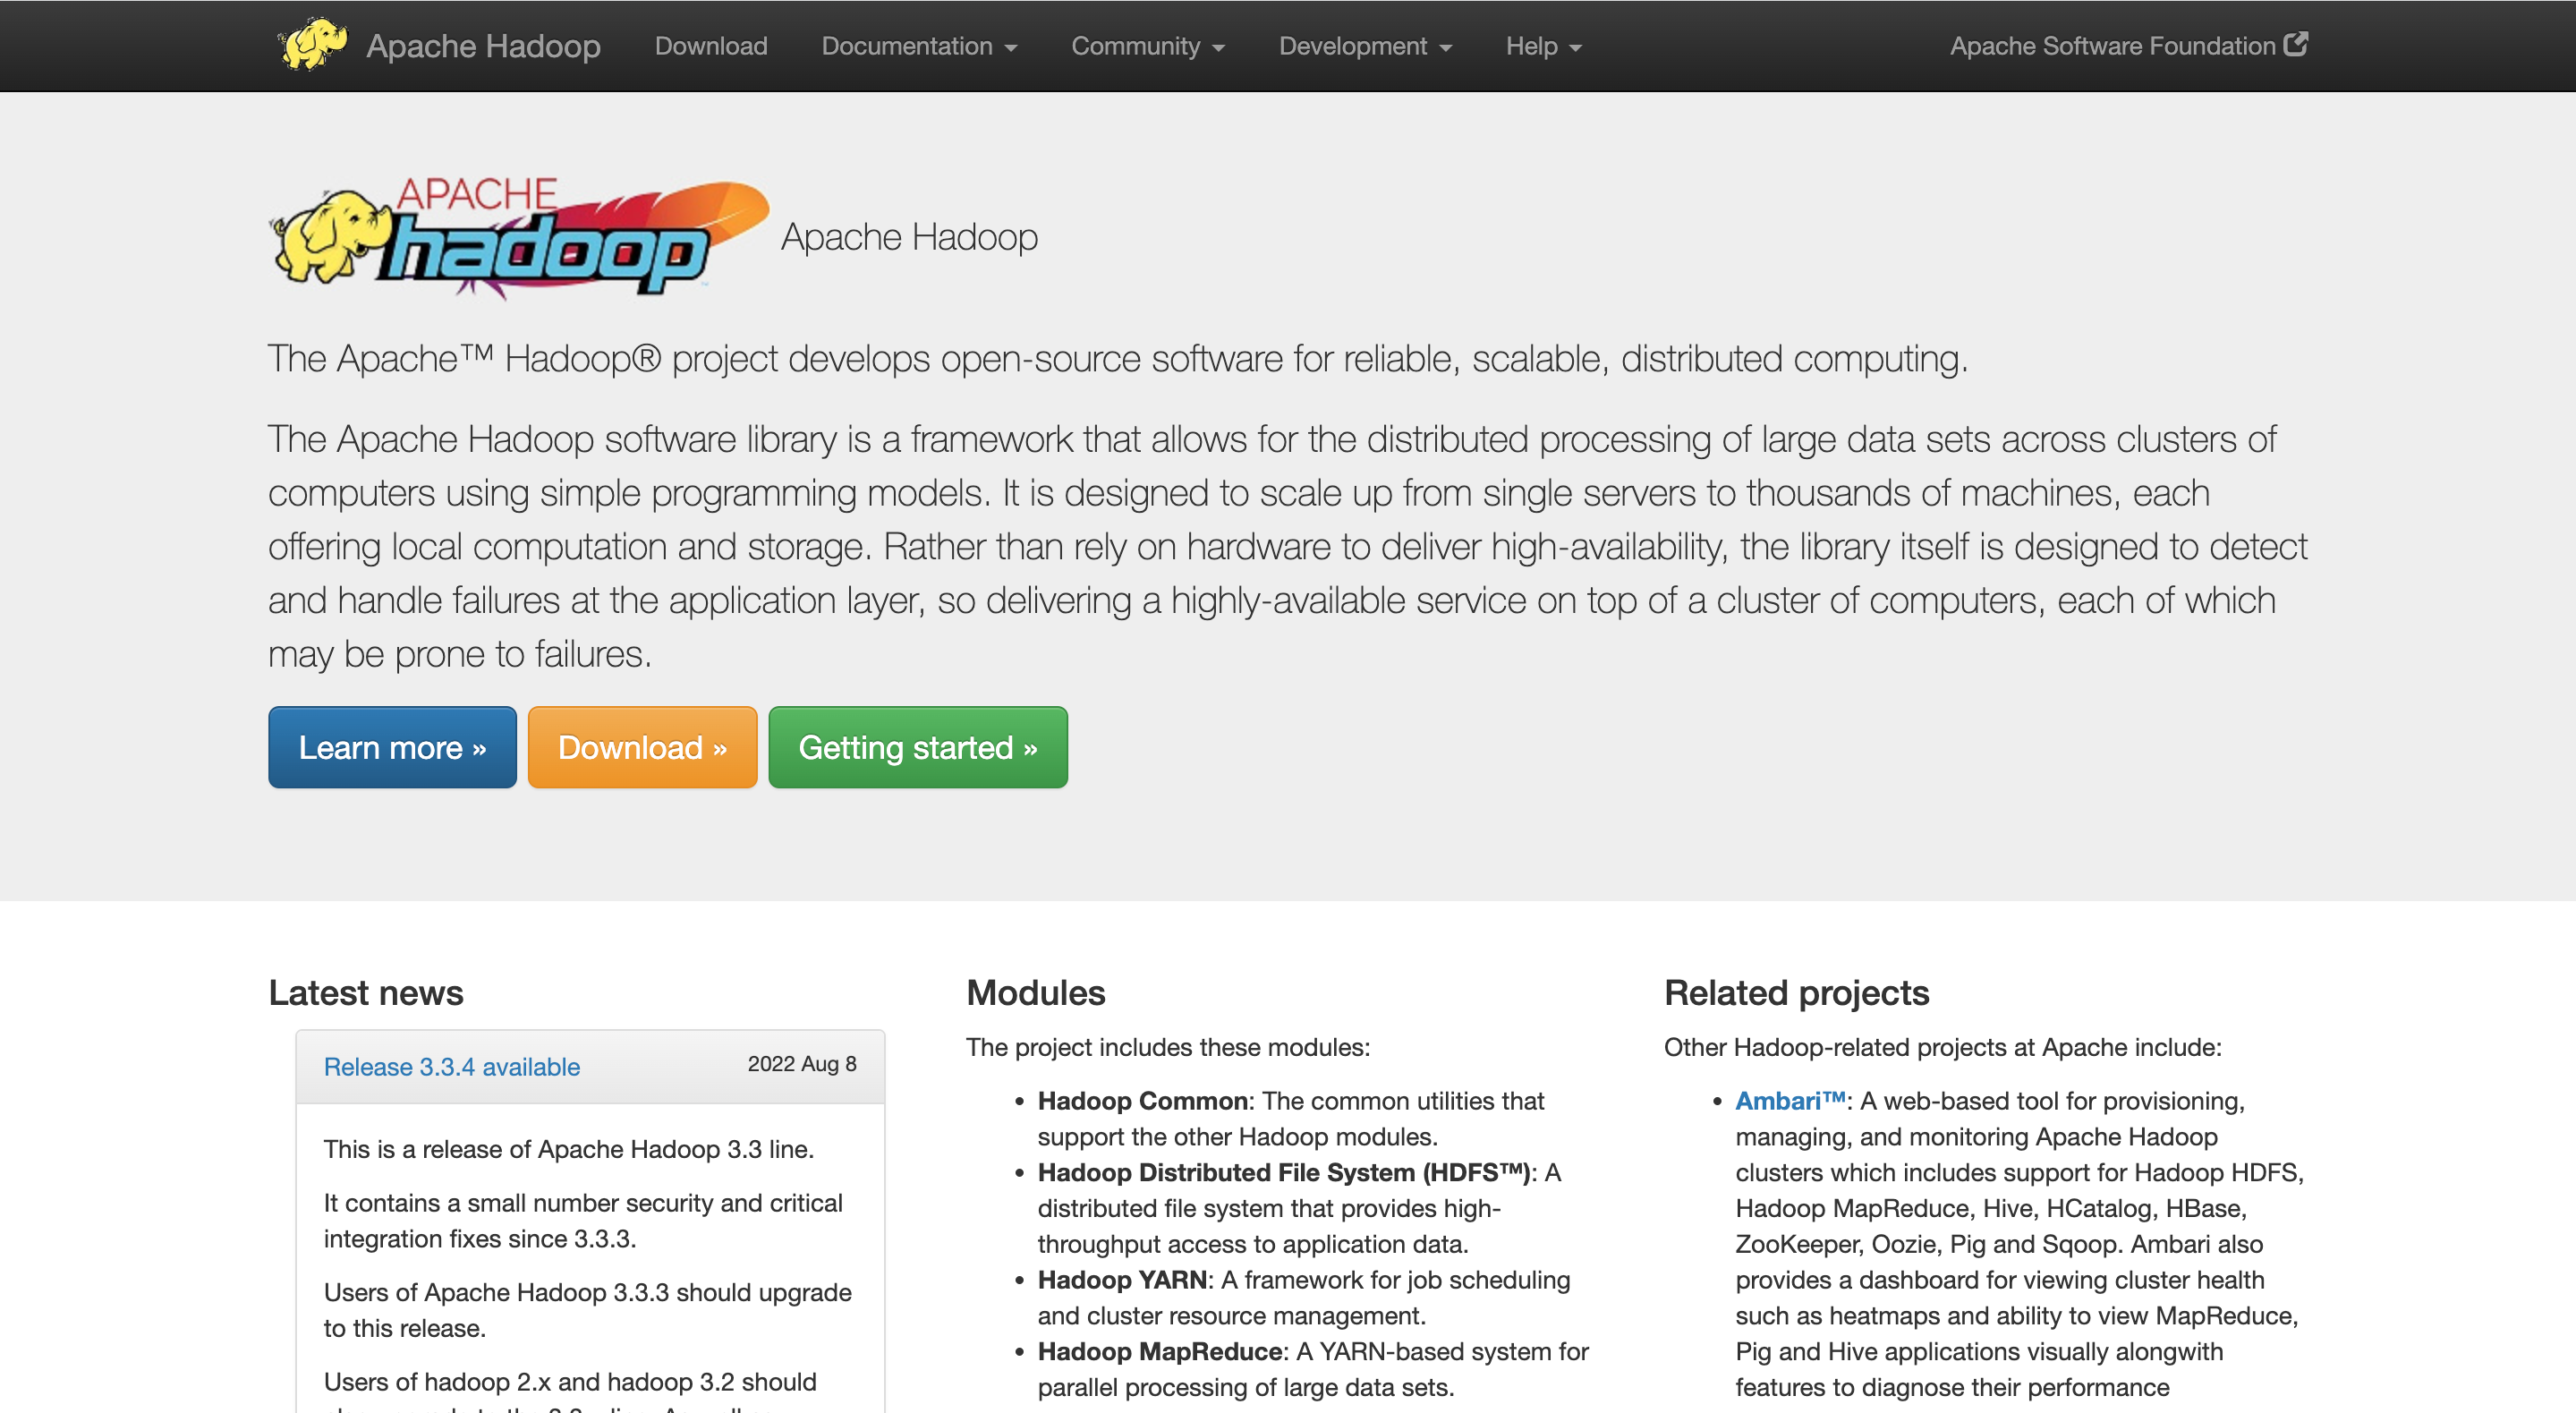Screen dimensions: 2576x1413
Task: Go to the Download navbar item
Action: (x=711, y=46)
